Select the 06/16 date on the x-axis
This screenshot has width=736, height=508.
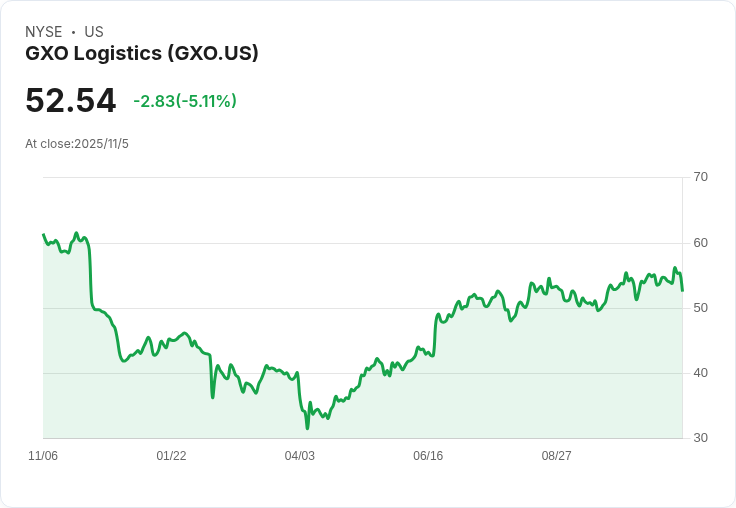tap(428, 456)
